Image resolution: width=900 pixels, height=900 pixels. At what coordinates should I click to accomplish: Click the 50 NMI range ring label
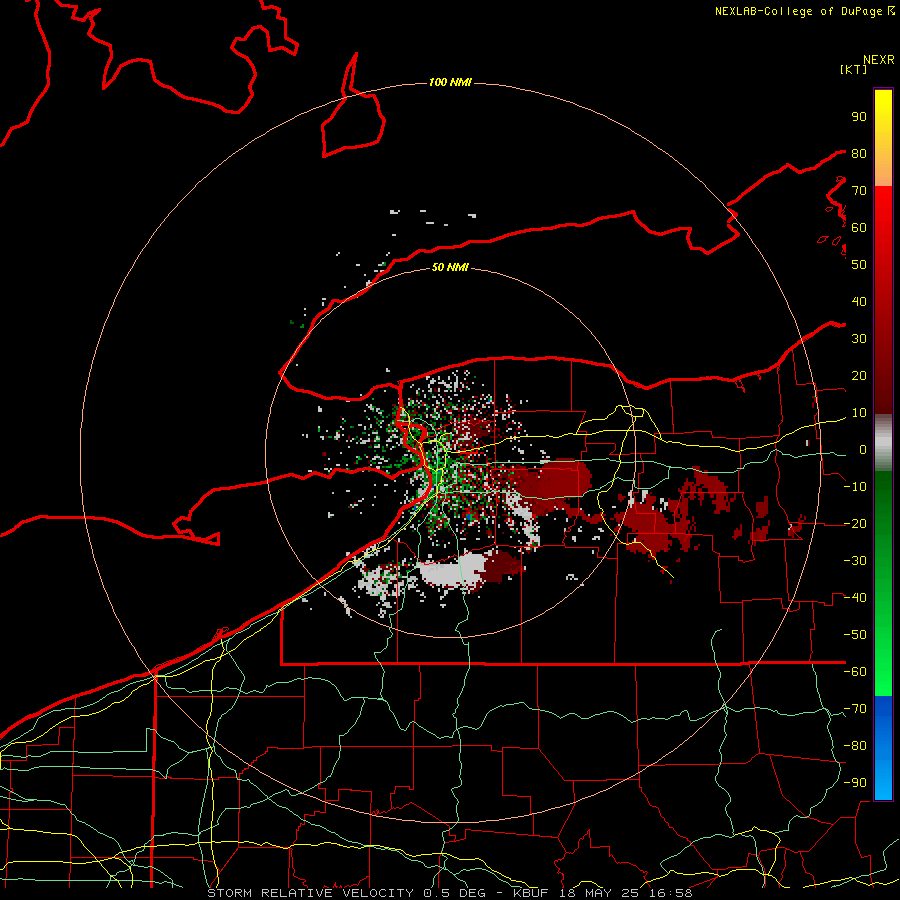pyautogui.click(x=449, y=267)
